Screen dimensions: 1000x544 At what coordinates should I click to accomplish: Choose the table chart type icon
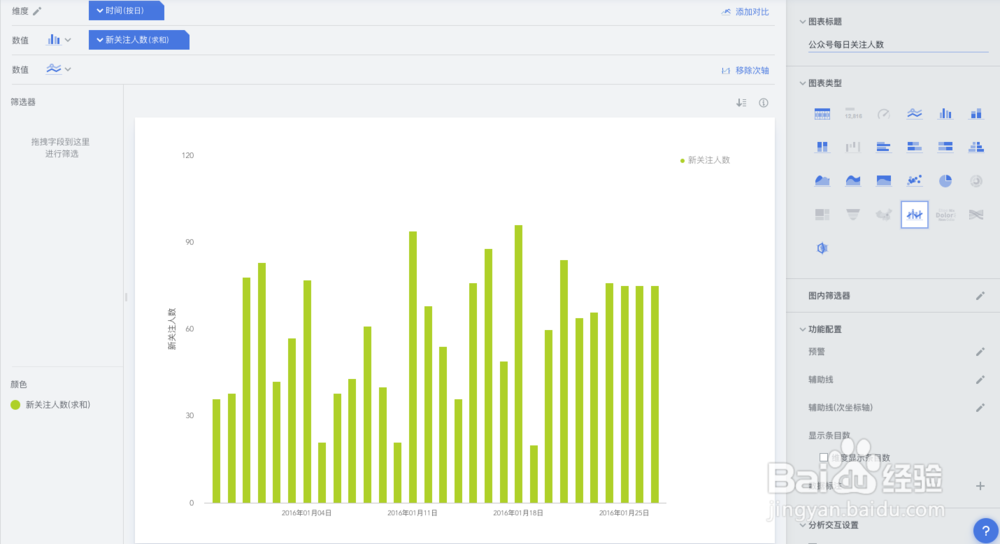(x=822, y=114)
